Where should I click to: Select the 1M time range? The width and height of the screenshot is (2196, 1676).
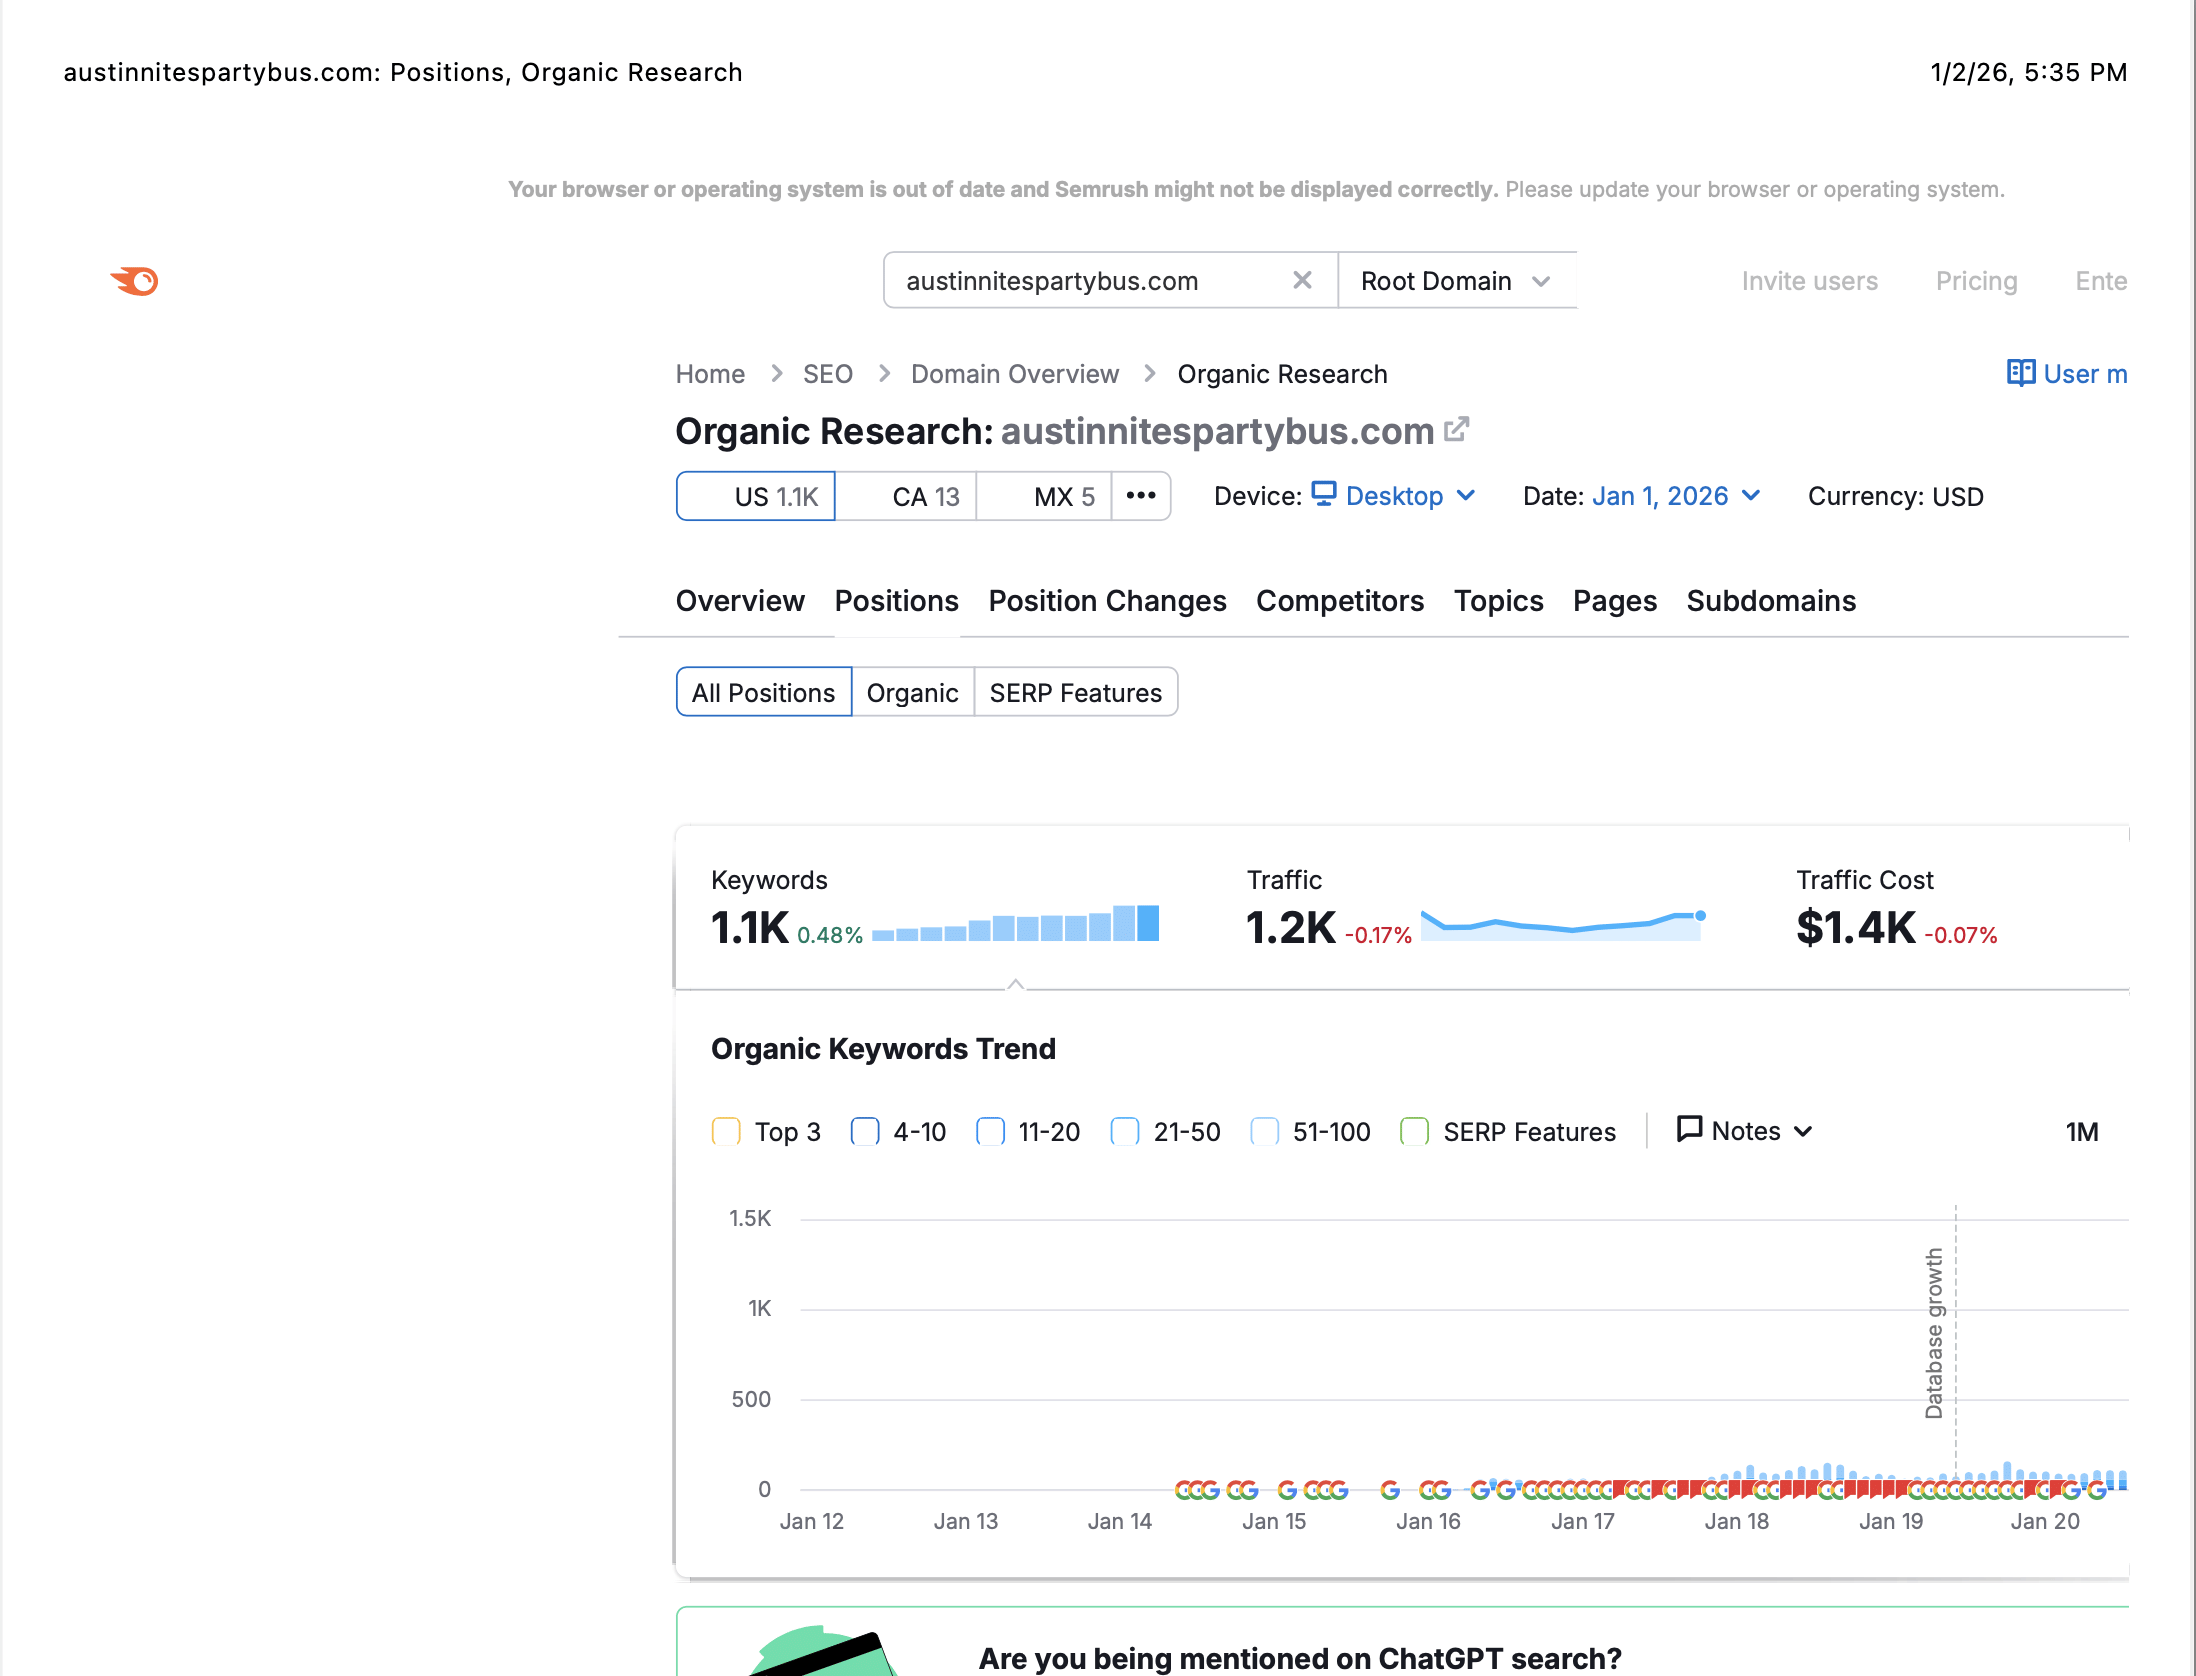pos(2082,1131)
